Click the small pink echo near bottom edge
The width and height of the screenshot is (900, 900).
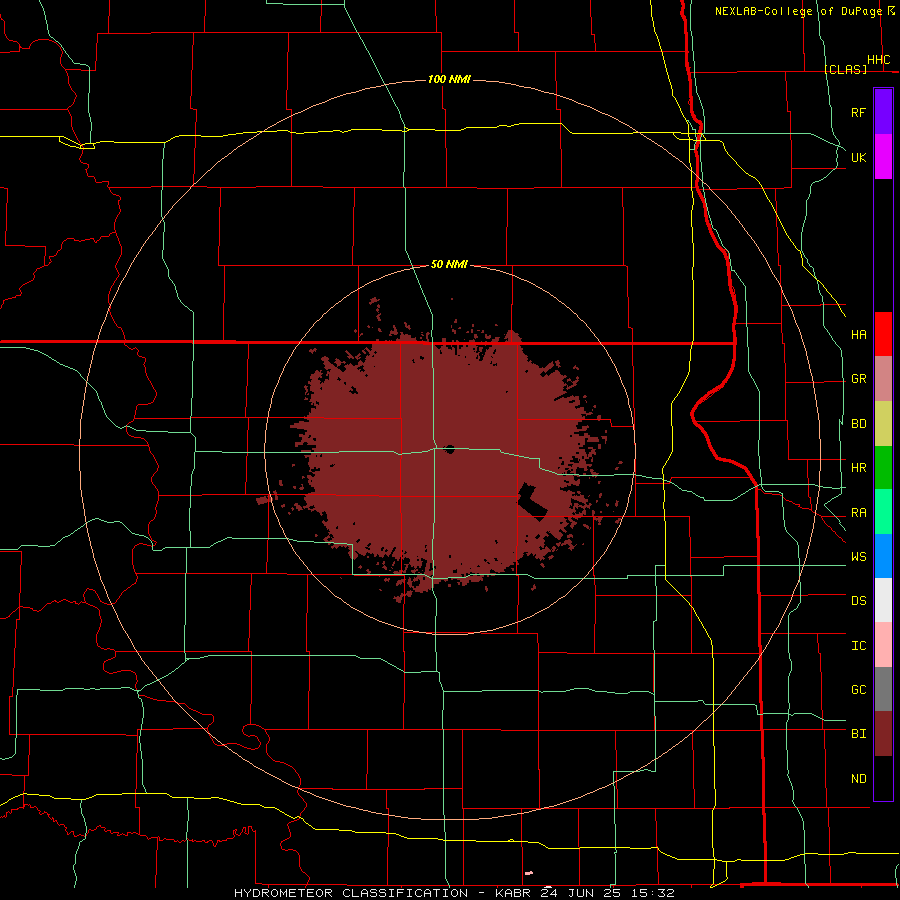click(529, 874)
